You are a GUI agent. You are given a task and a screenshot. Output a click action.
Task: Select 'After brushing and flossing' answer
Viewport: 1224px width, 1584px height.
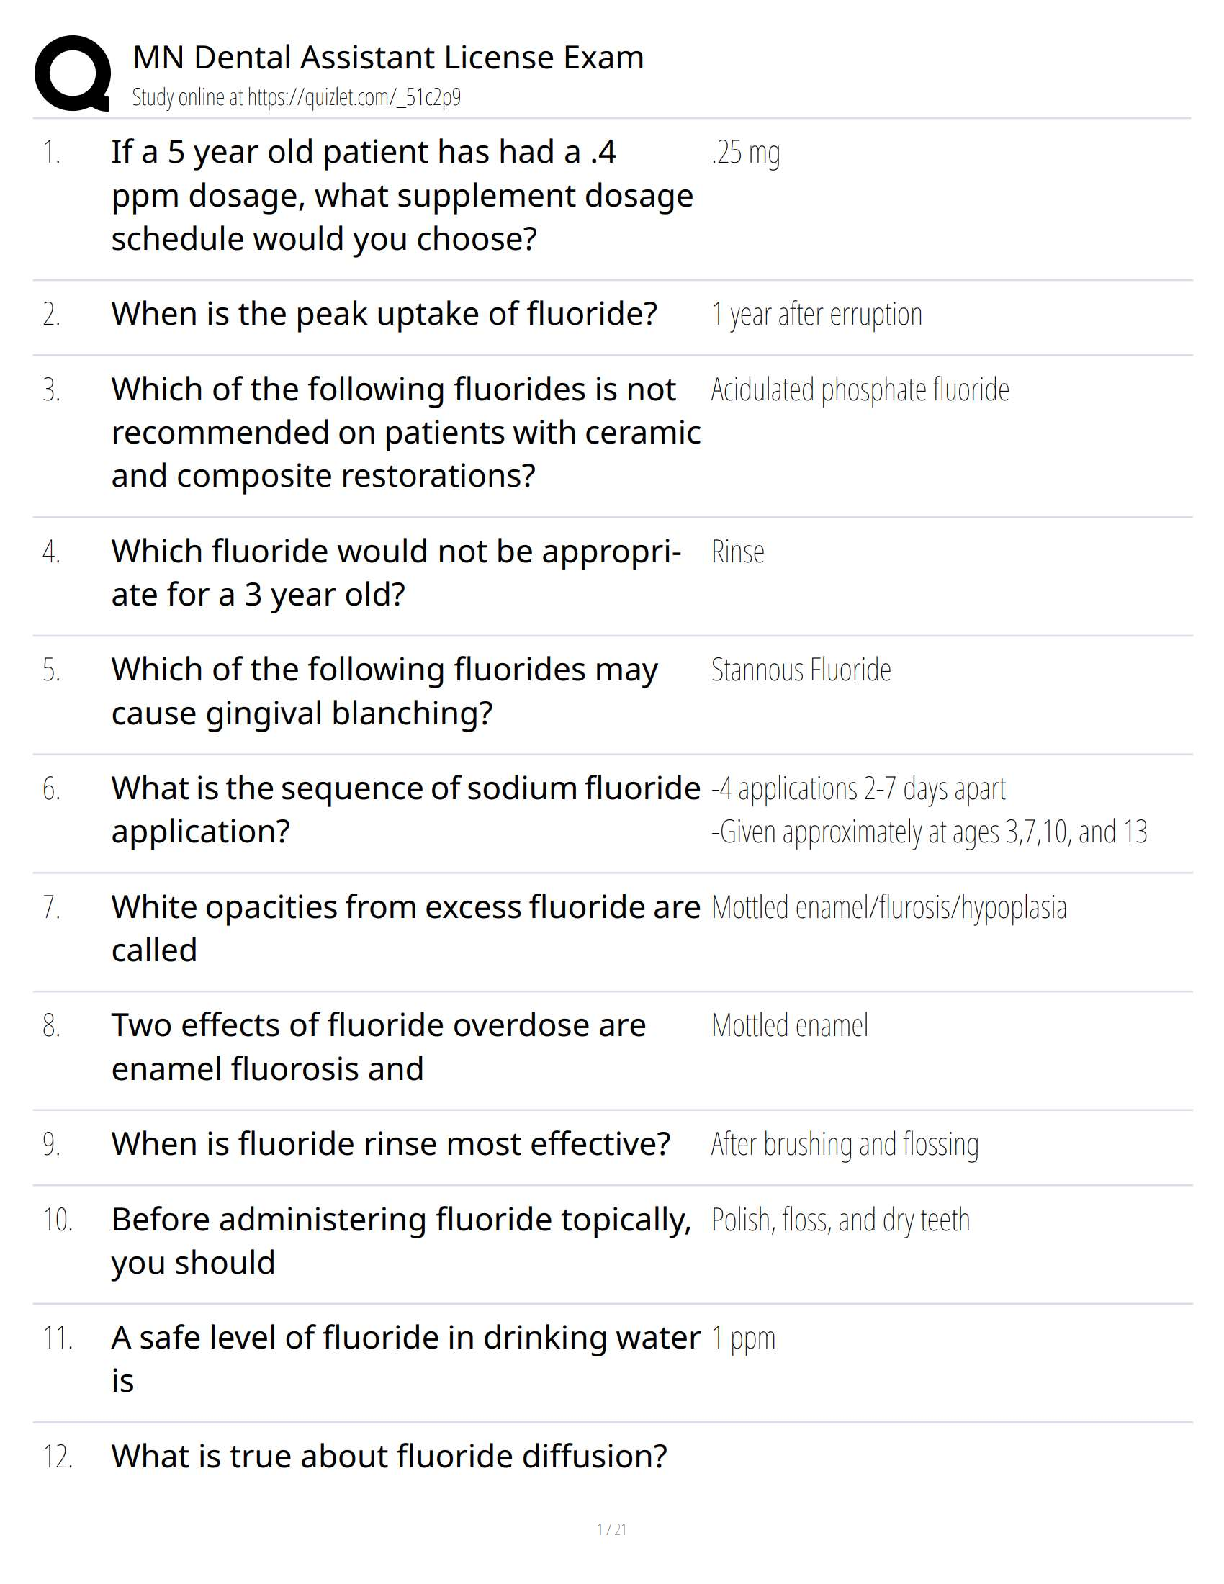pyautogui.click(x=844, y=1144)
